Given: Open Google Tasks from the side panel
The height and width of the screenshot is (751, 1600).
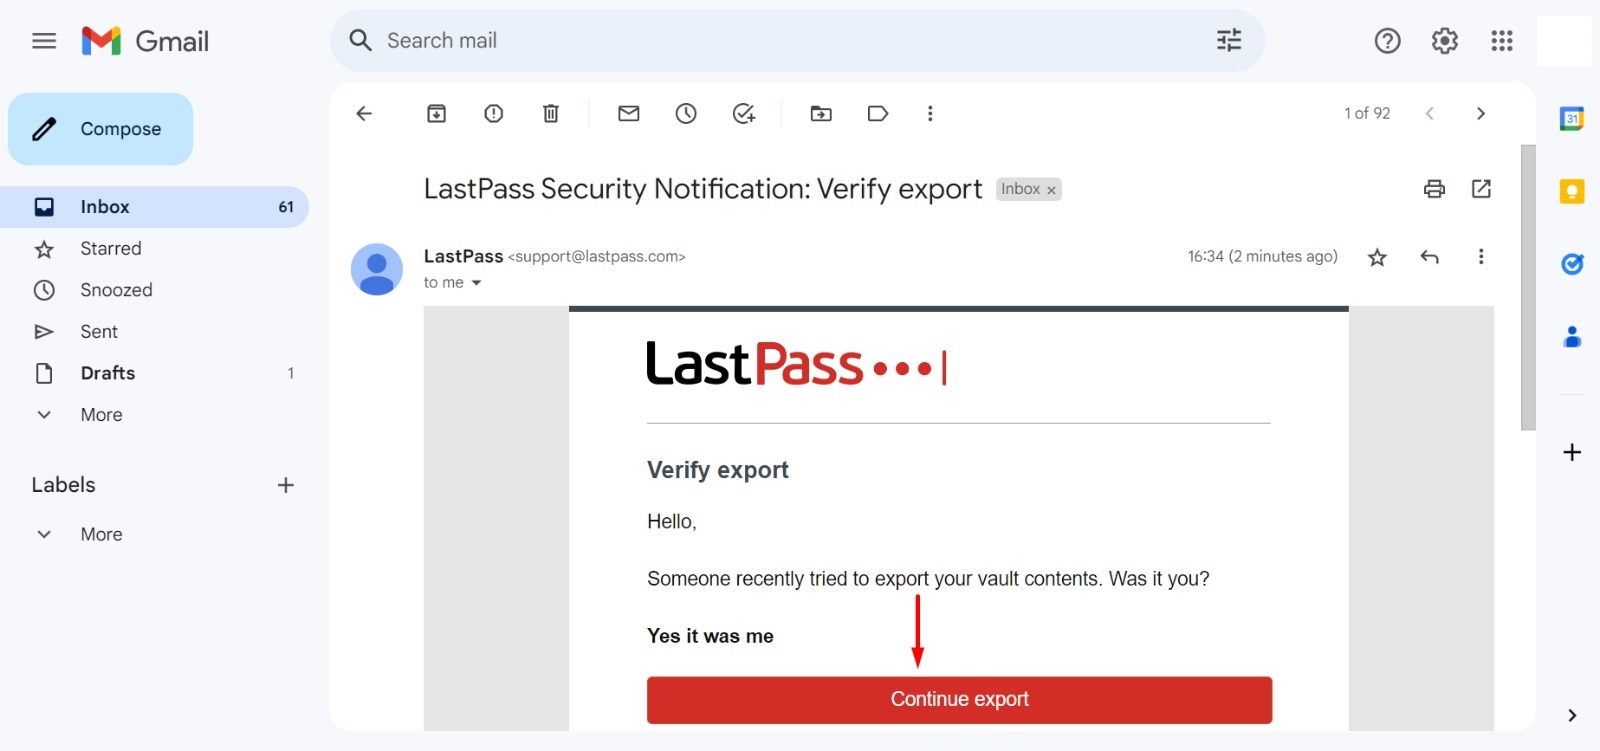Looking at the screenshot, I should pos(1572,264).
